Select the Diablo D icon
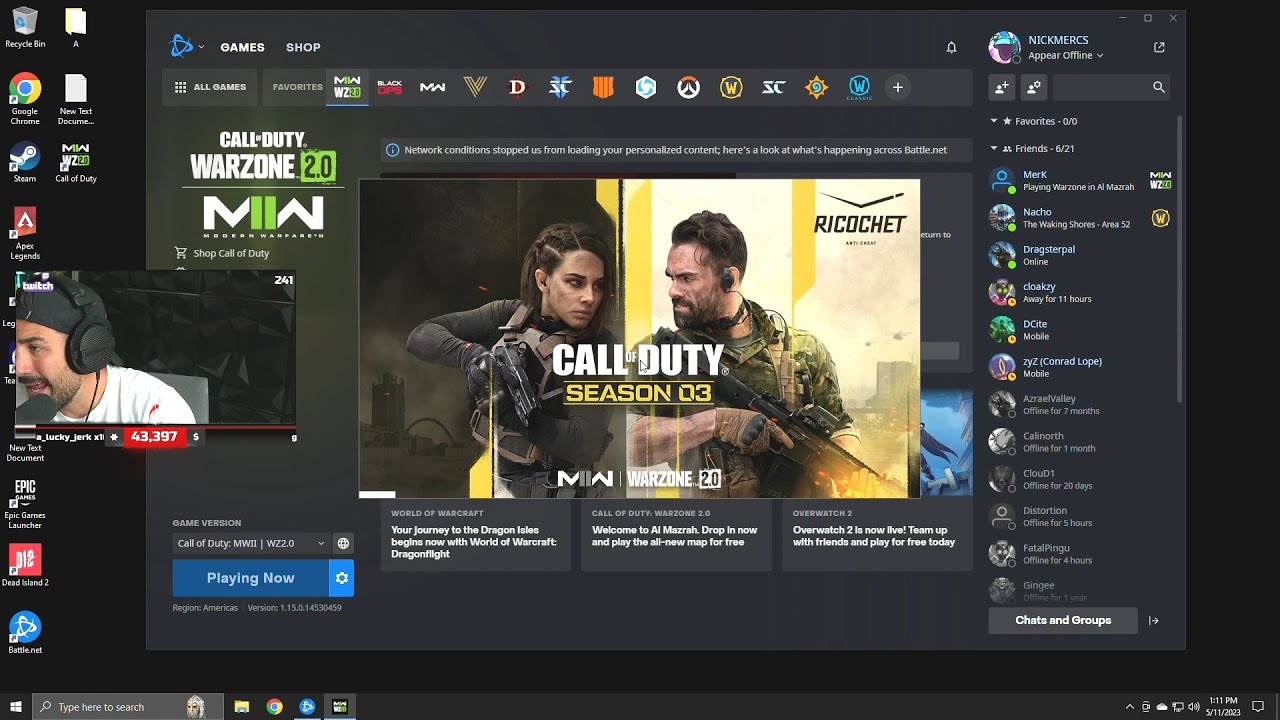The width and height of the screenshot is (1280, 720). pyautogui.click(x=517, y=87)
